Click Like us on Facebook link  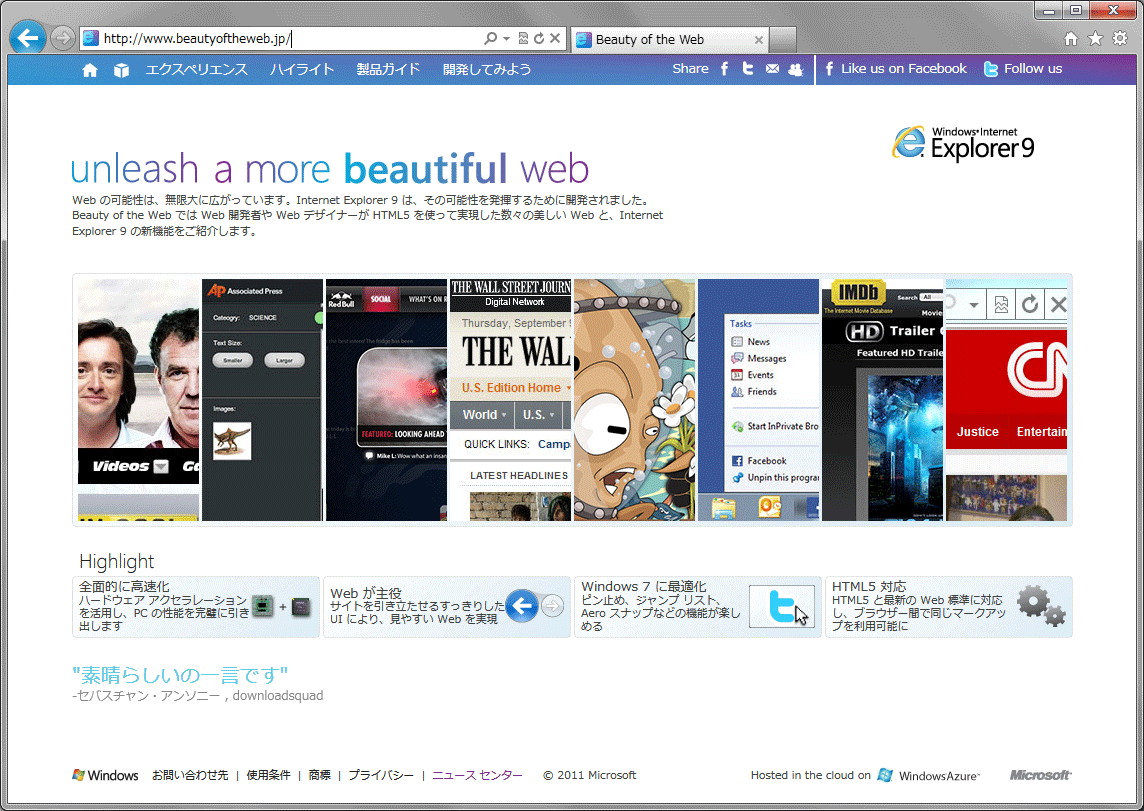tap(896, 69)
